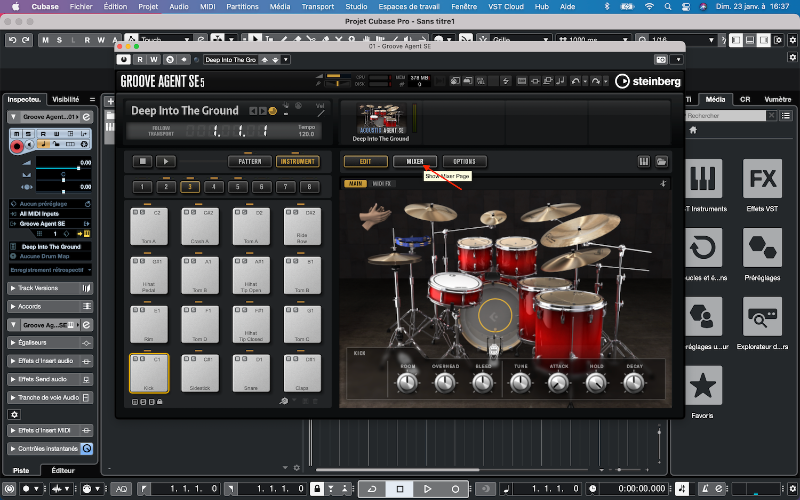Click the Edit button
This screenshot has width=800, height=500.
[365, 162]
